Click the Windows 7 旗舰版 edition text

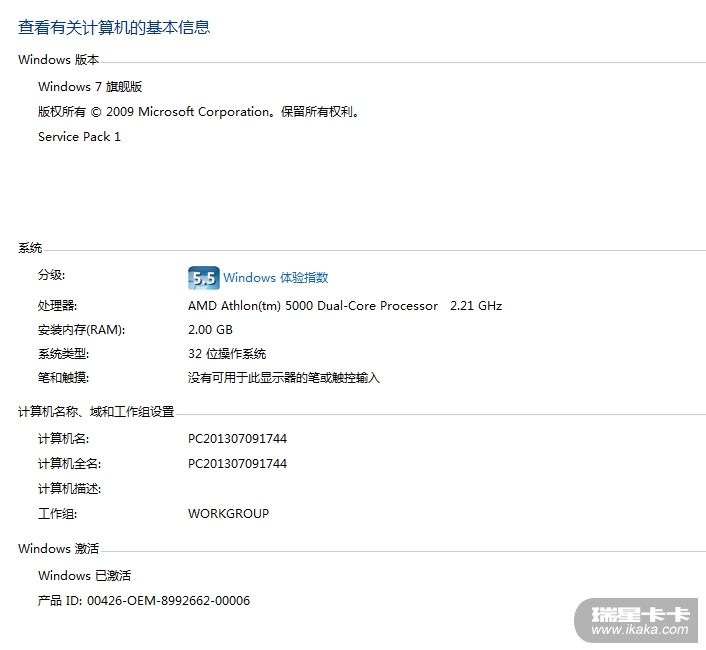click(x=90, y=86)
